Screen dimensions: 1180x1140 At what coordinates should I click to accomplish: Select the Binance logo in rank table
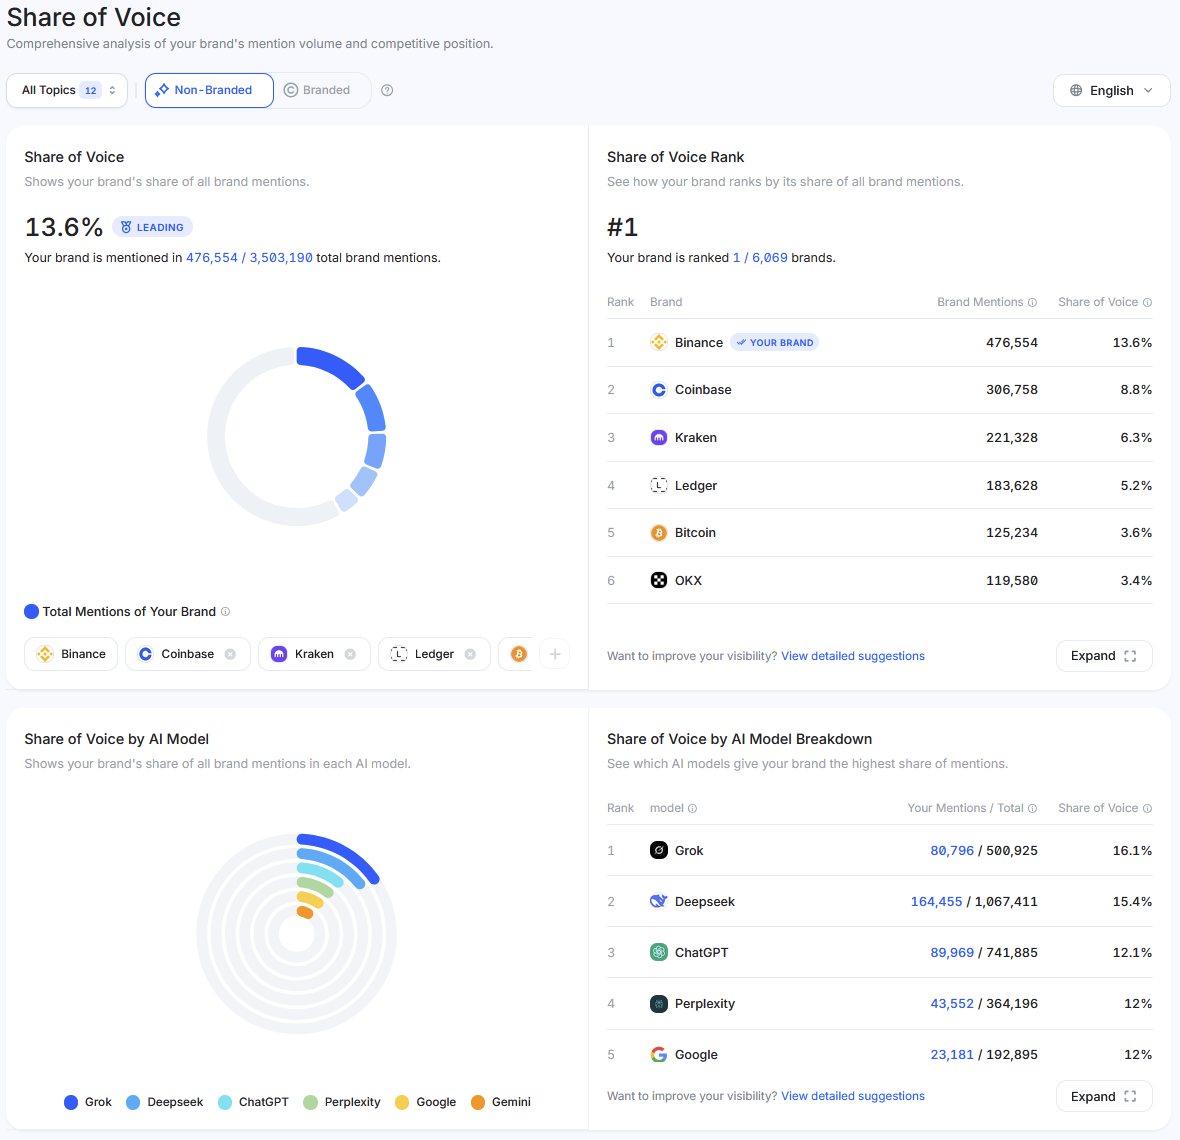coord(659,342)
